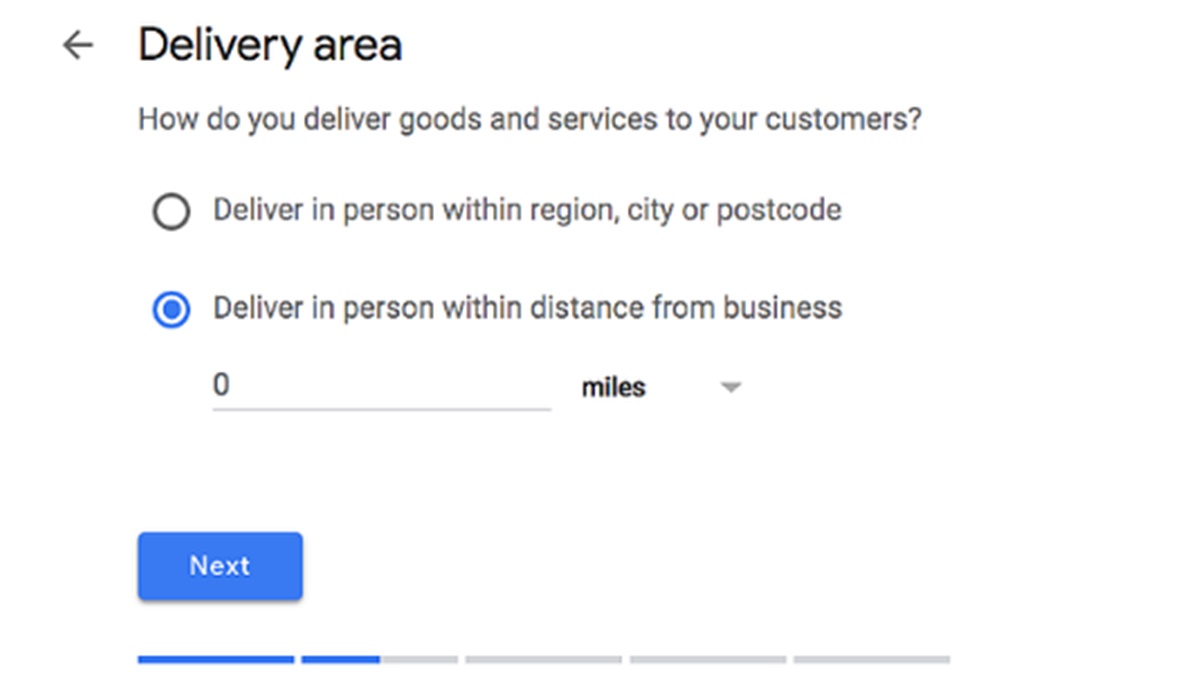The image size is (1200, 679).
Task: Click the 0 value in the distance field
Action: click(221, 385)
